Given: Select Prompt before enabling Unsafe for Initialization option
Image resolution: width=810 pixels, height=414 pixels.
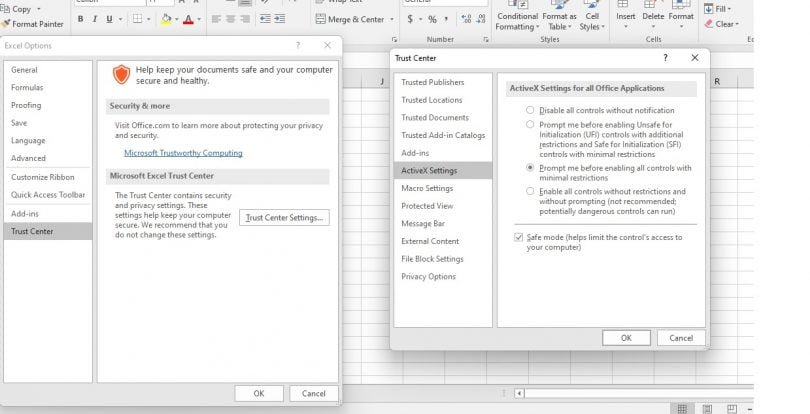Looking at the screenshot, I should (530, 125).
